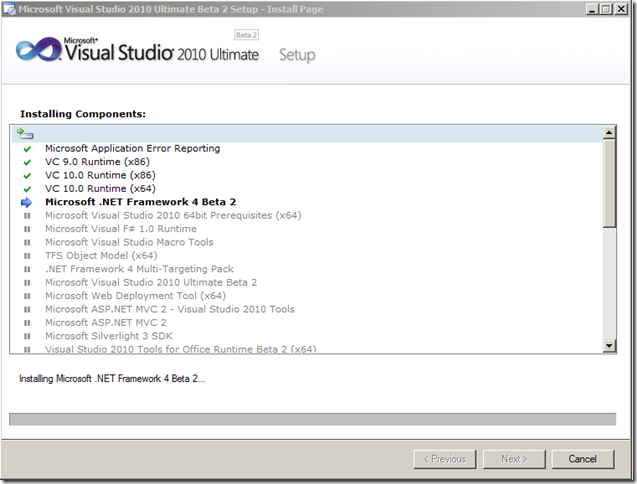Click green checkmark beside VC 10.0 Runtime (x86)
The height and width of the screenshot is (484, 637).
tap(27, 176)
